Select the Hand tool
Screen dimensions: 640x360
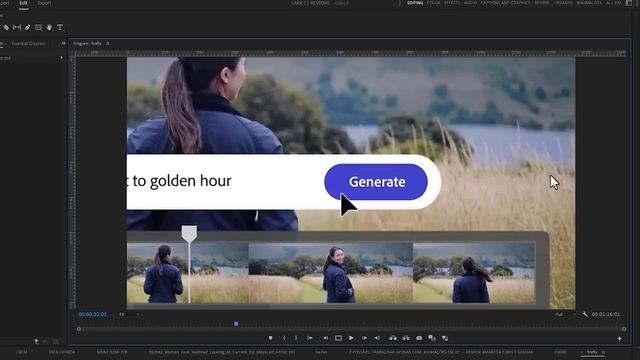coord(49,27)
